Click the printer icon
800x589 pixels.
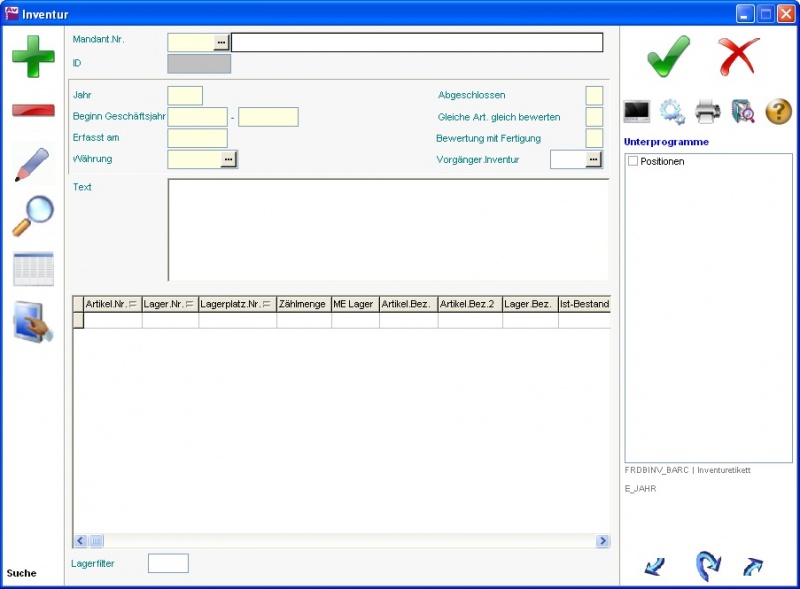tap(708, 112)
